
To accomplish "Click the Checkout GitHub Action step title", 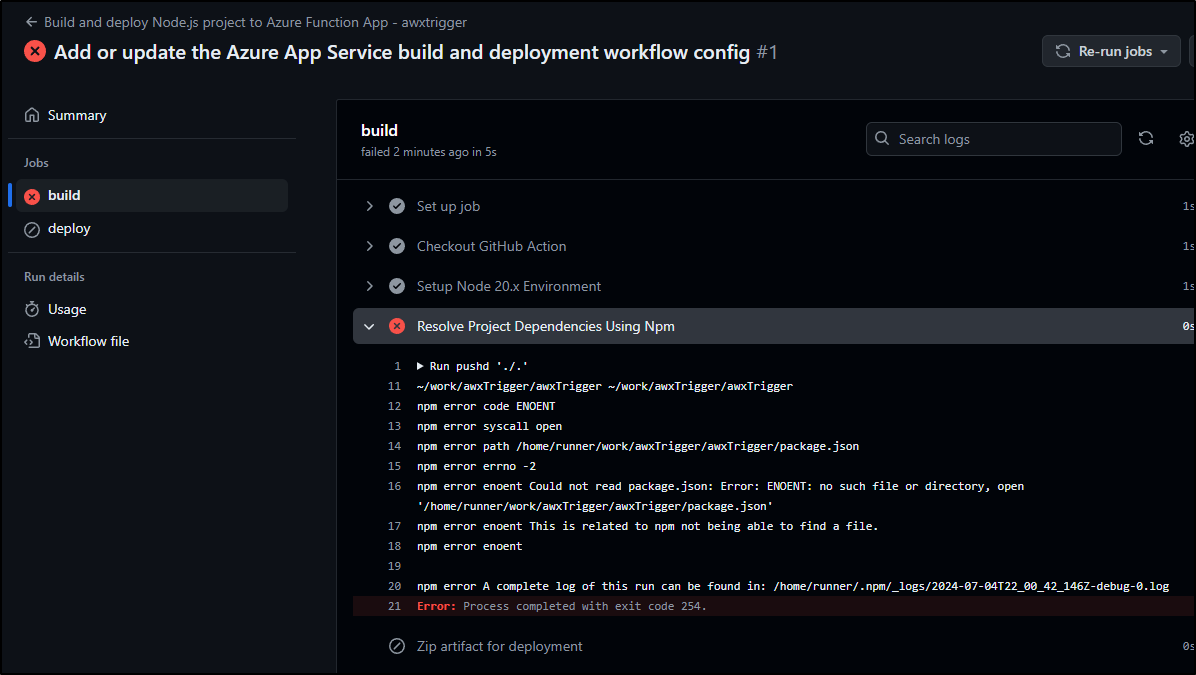I will [491, 246].
